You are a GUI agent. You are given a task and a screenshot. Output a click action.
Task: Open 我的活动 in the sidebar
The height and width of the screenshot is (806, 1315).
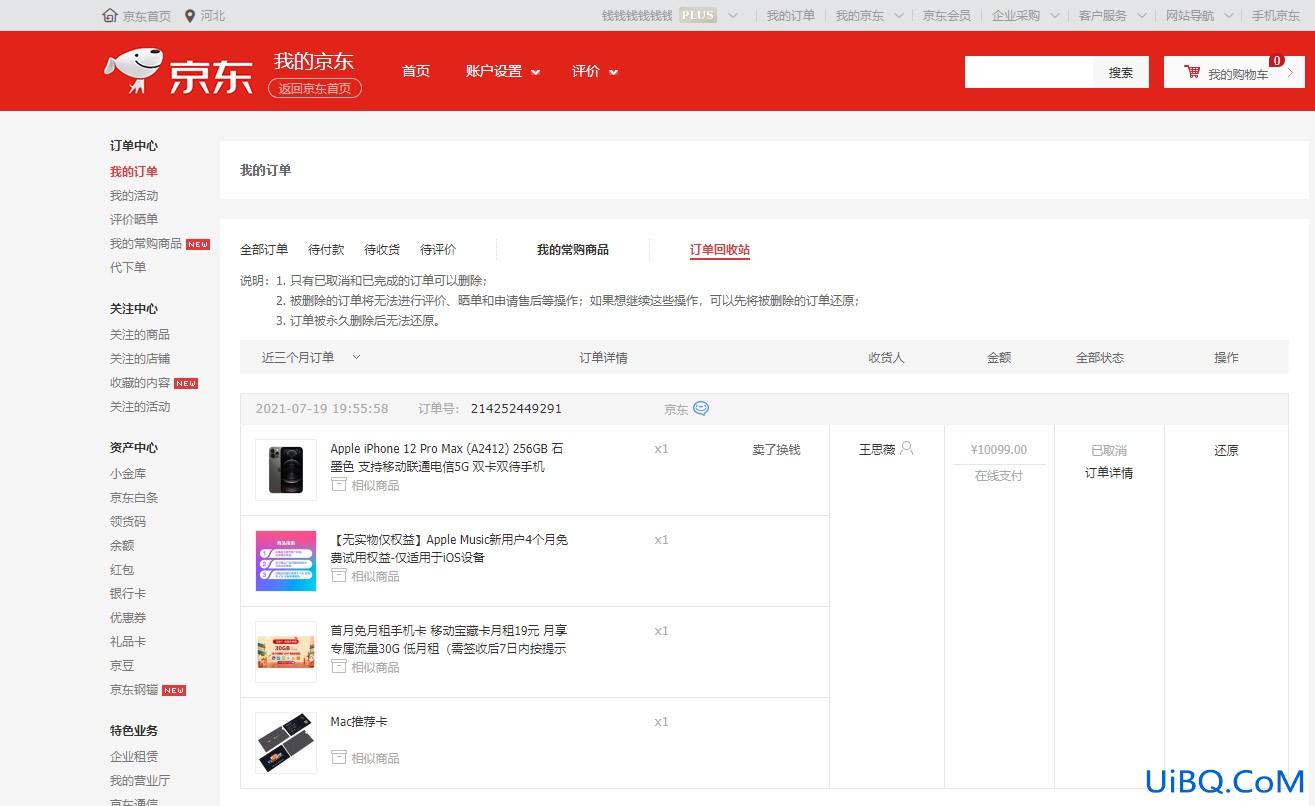click(x=134, y=196)
